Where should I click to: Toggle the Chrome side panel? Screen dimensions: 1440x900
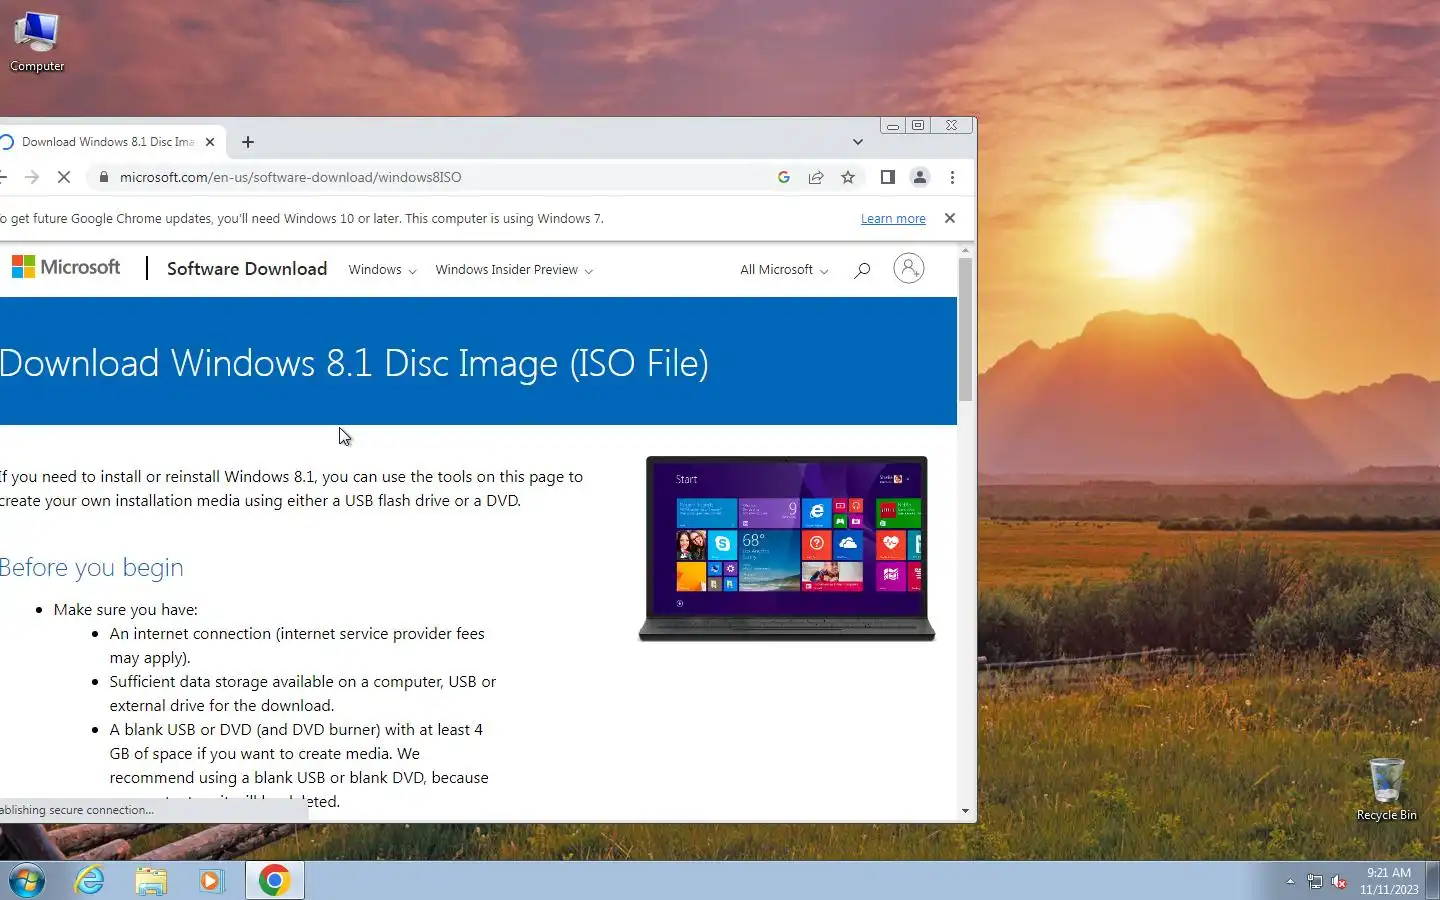tap(887, 177)
